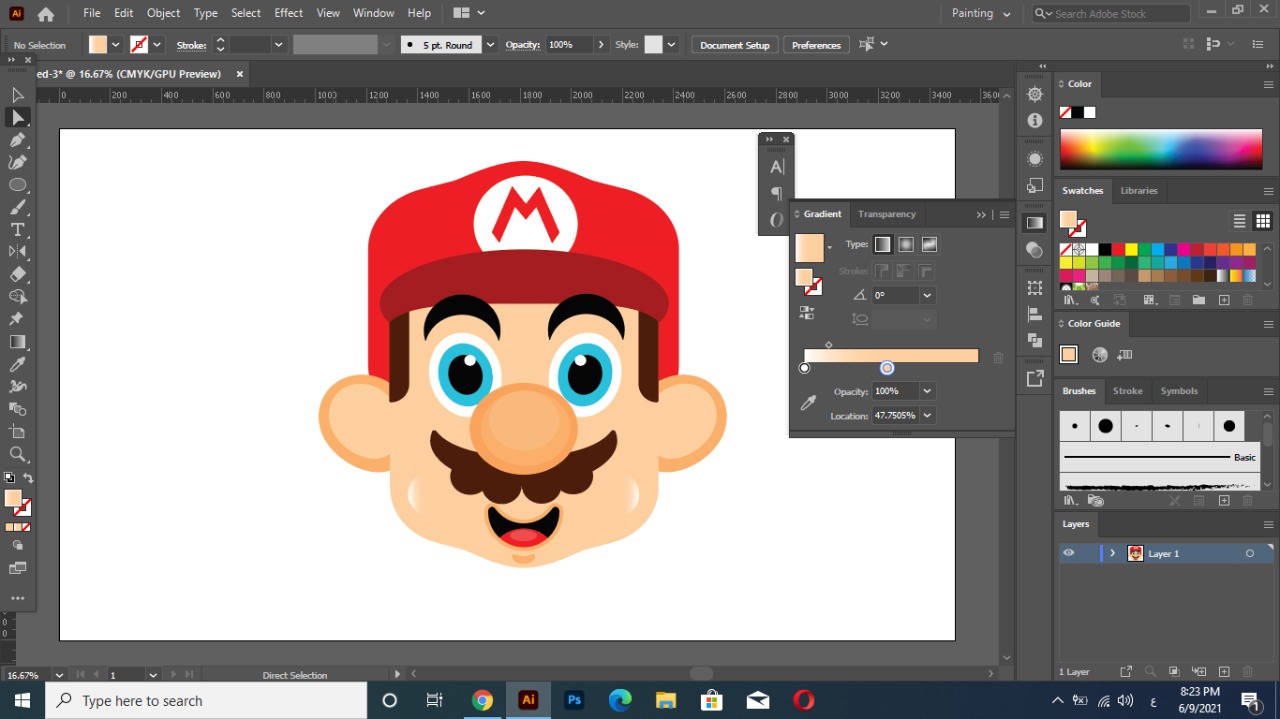Open the Painting workspace switcher
This screenshot has width=1280, height=719.
pos(981,14)
